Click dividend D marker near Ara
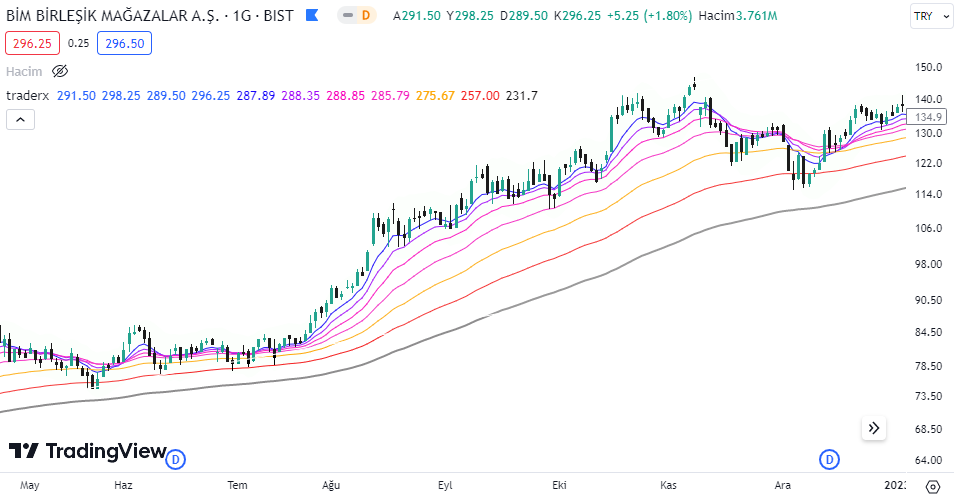 point(829,459)
